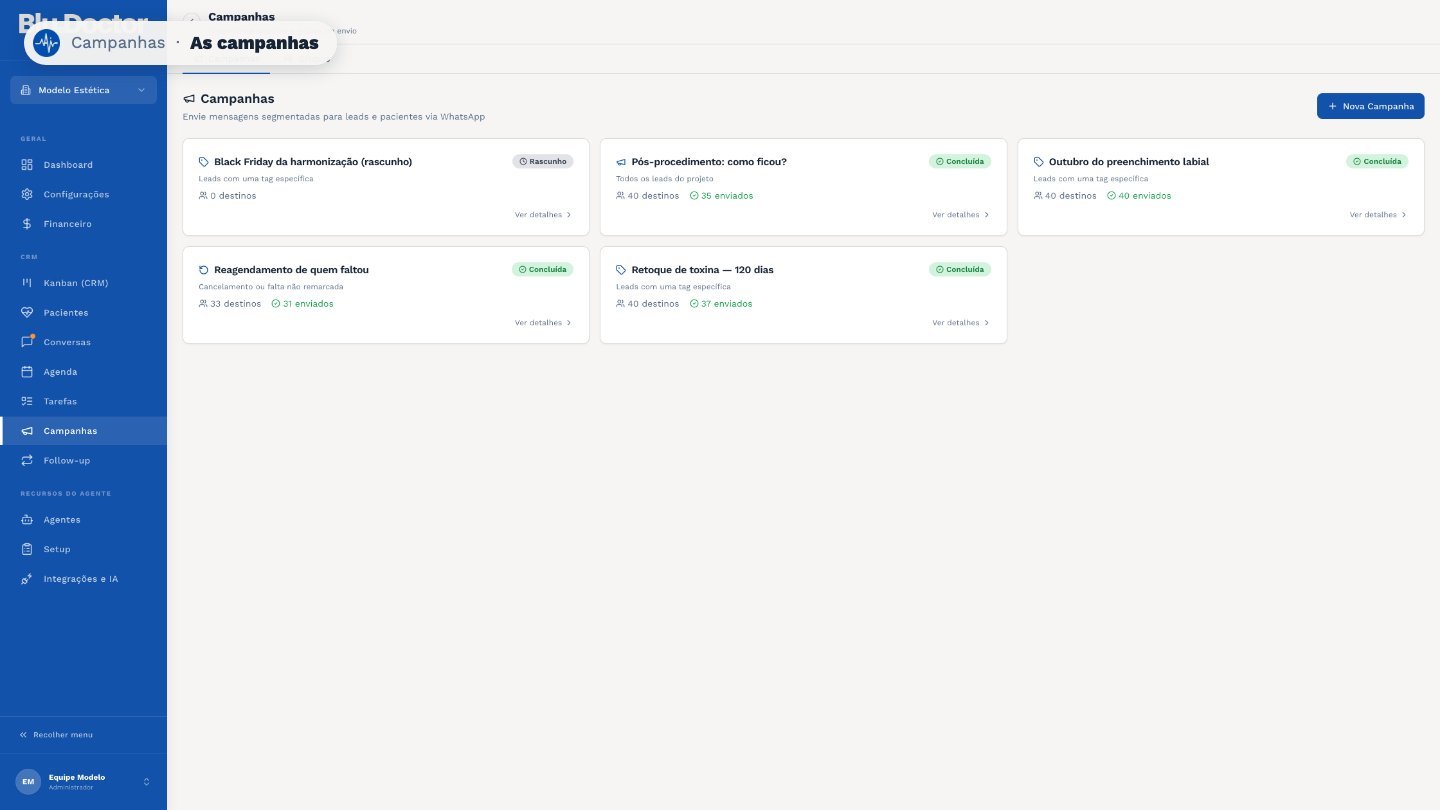Select the Tarefas checklist icon
The image size is (1440, 810).
(x=27, y=401)
